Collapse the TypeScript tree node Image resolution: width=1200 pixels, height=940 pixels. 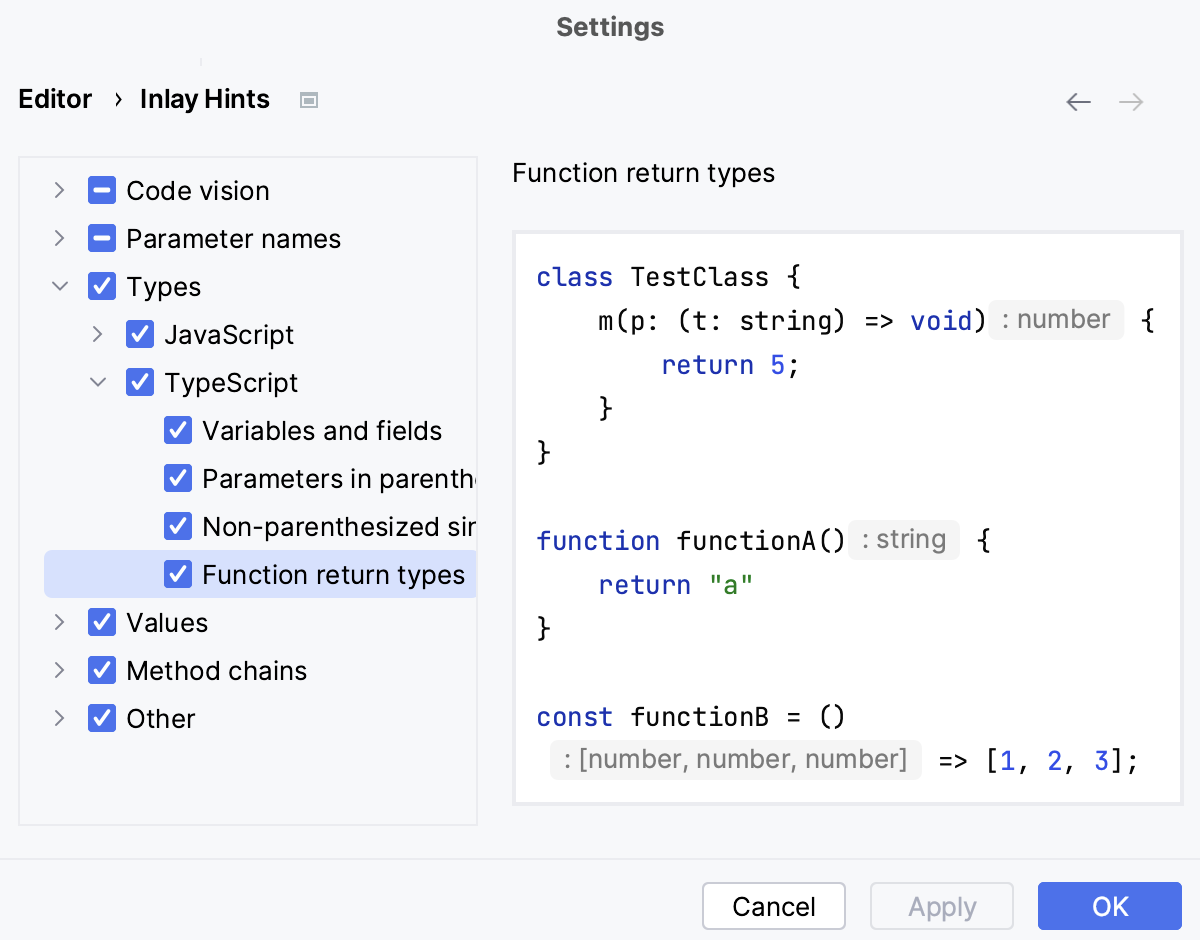[97, 382]
